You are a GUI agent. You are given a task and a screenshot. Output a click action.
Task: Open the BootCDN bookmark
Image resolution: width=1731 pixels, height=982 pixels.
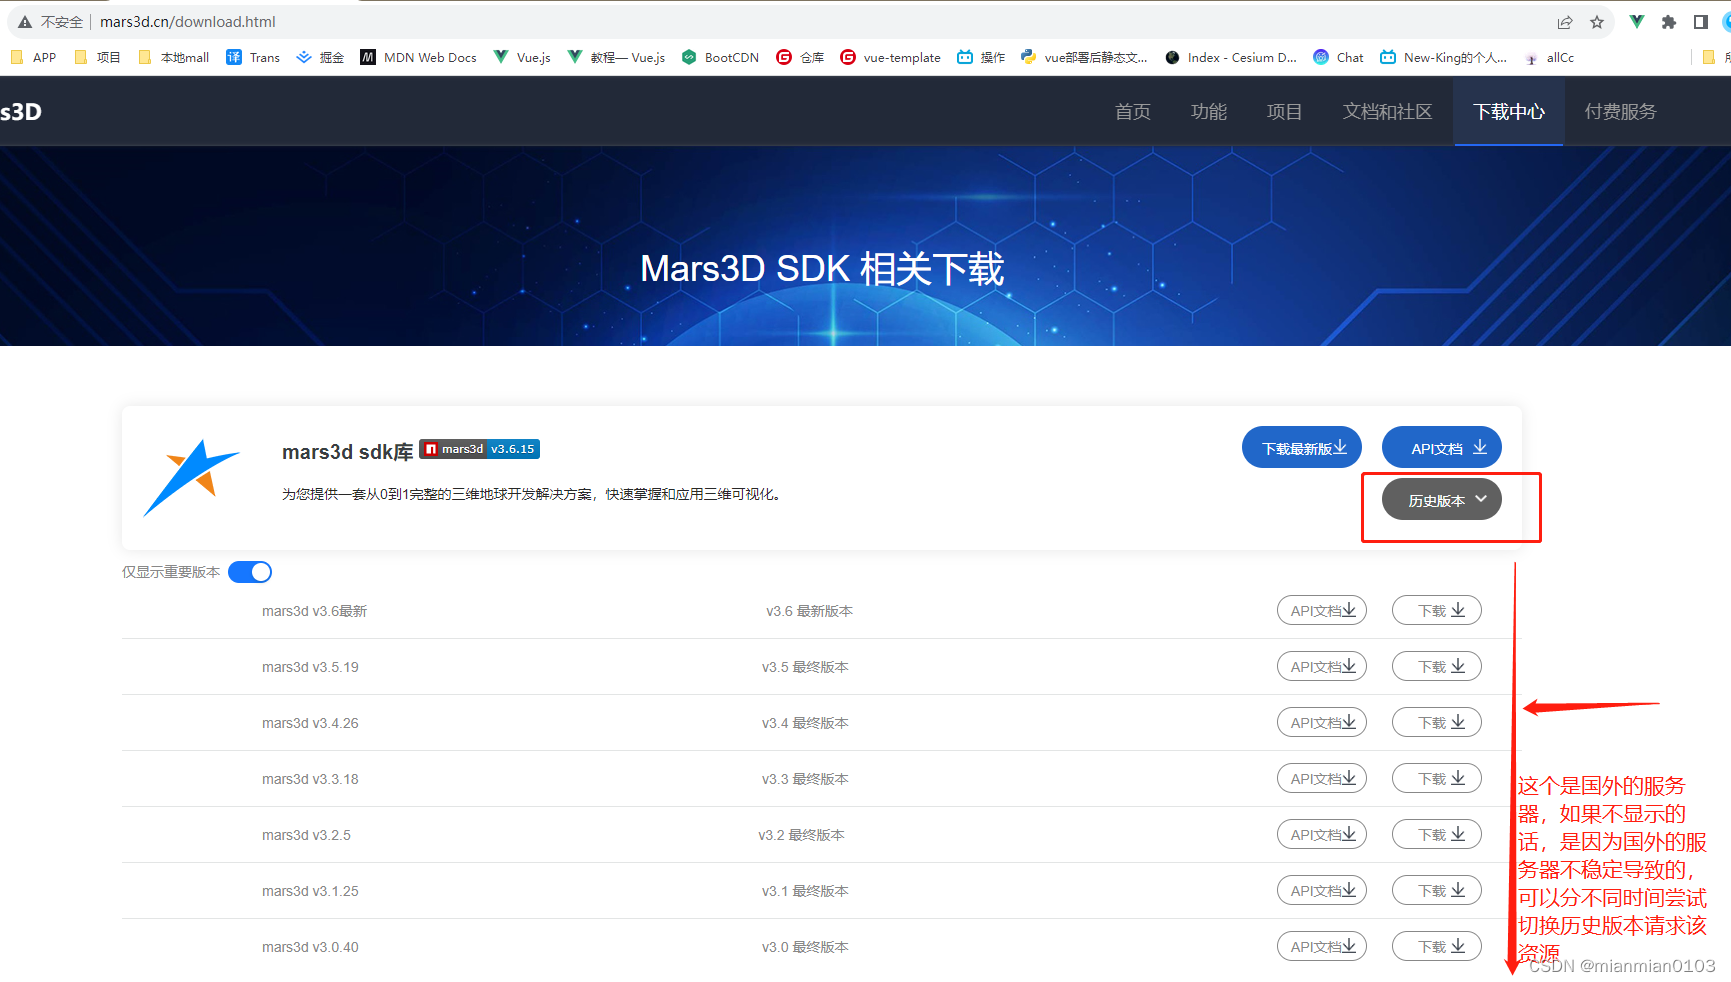[x=720, y=58]
